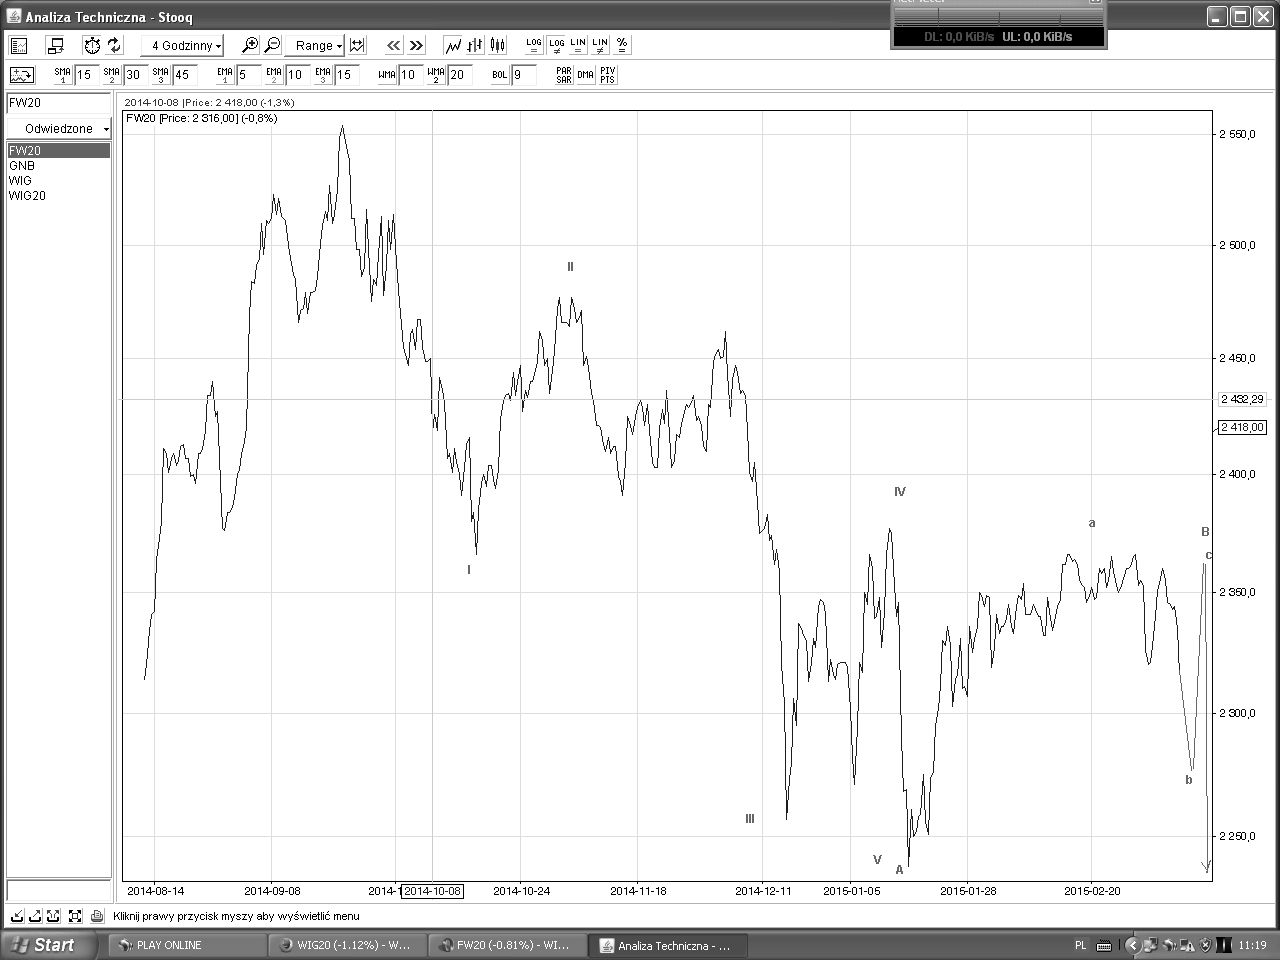Click the SMA 2 period field showing 30
The image size is (1280, 960).
pos(135,75)
